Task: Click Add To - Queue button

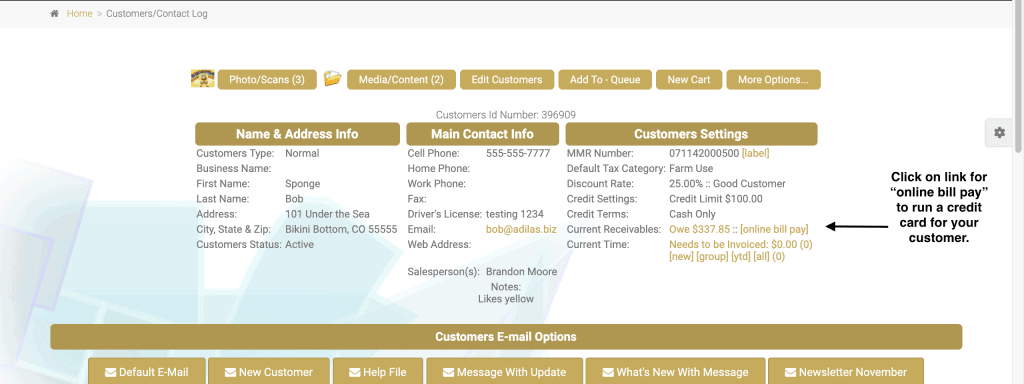Action: pos(605,80)
